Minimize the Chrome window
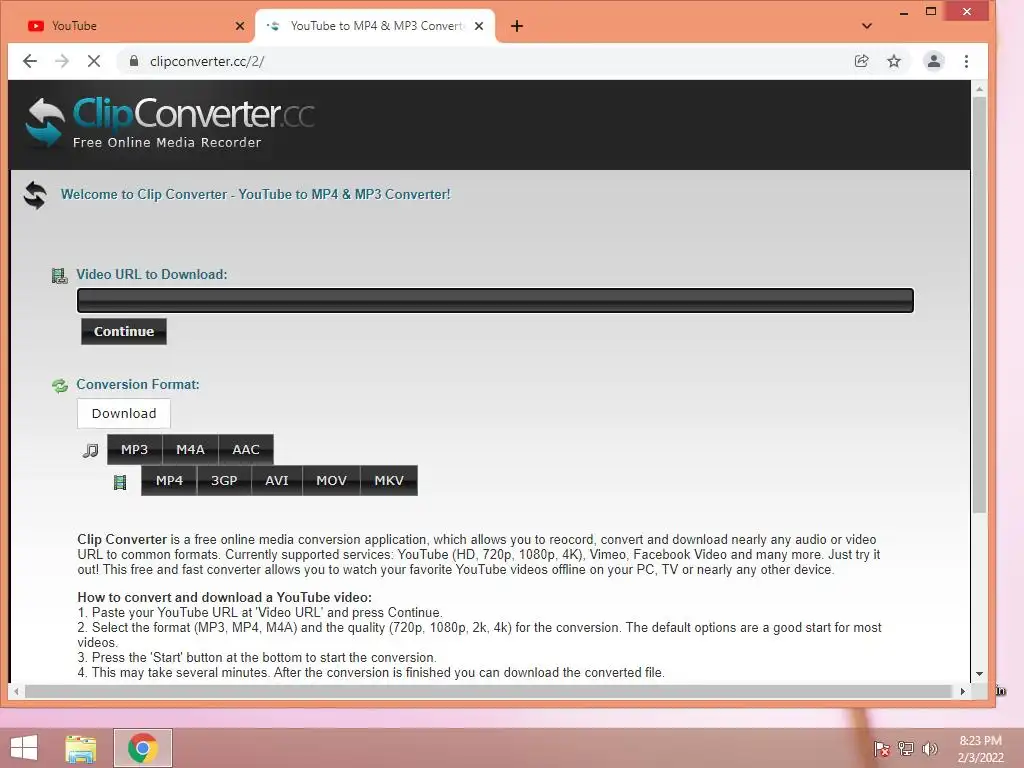The image size is (1024, 768). click(x=904, y=12)
